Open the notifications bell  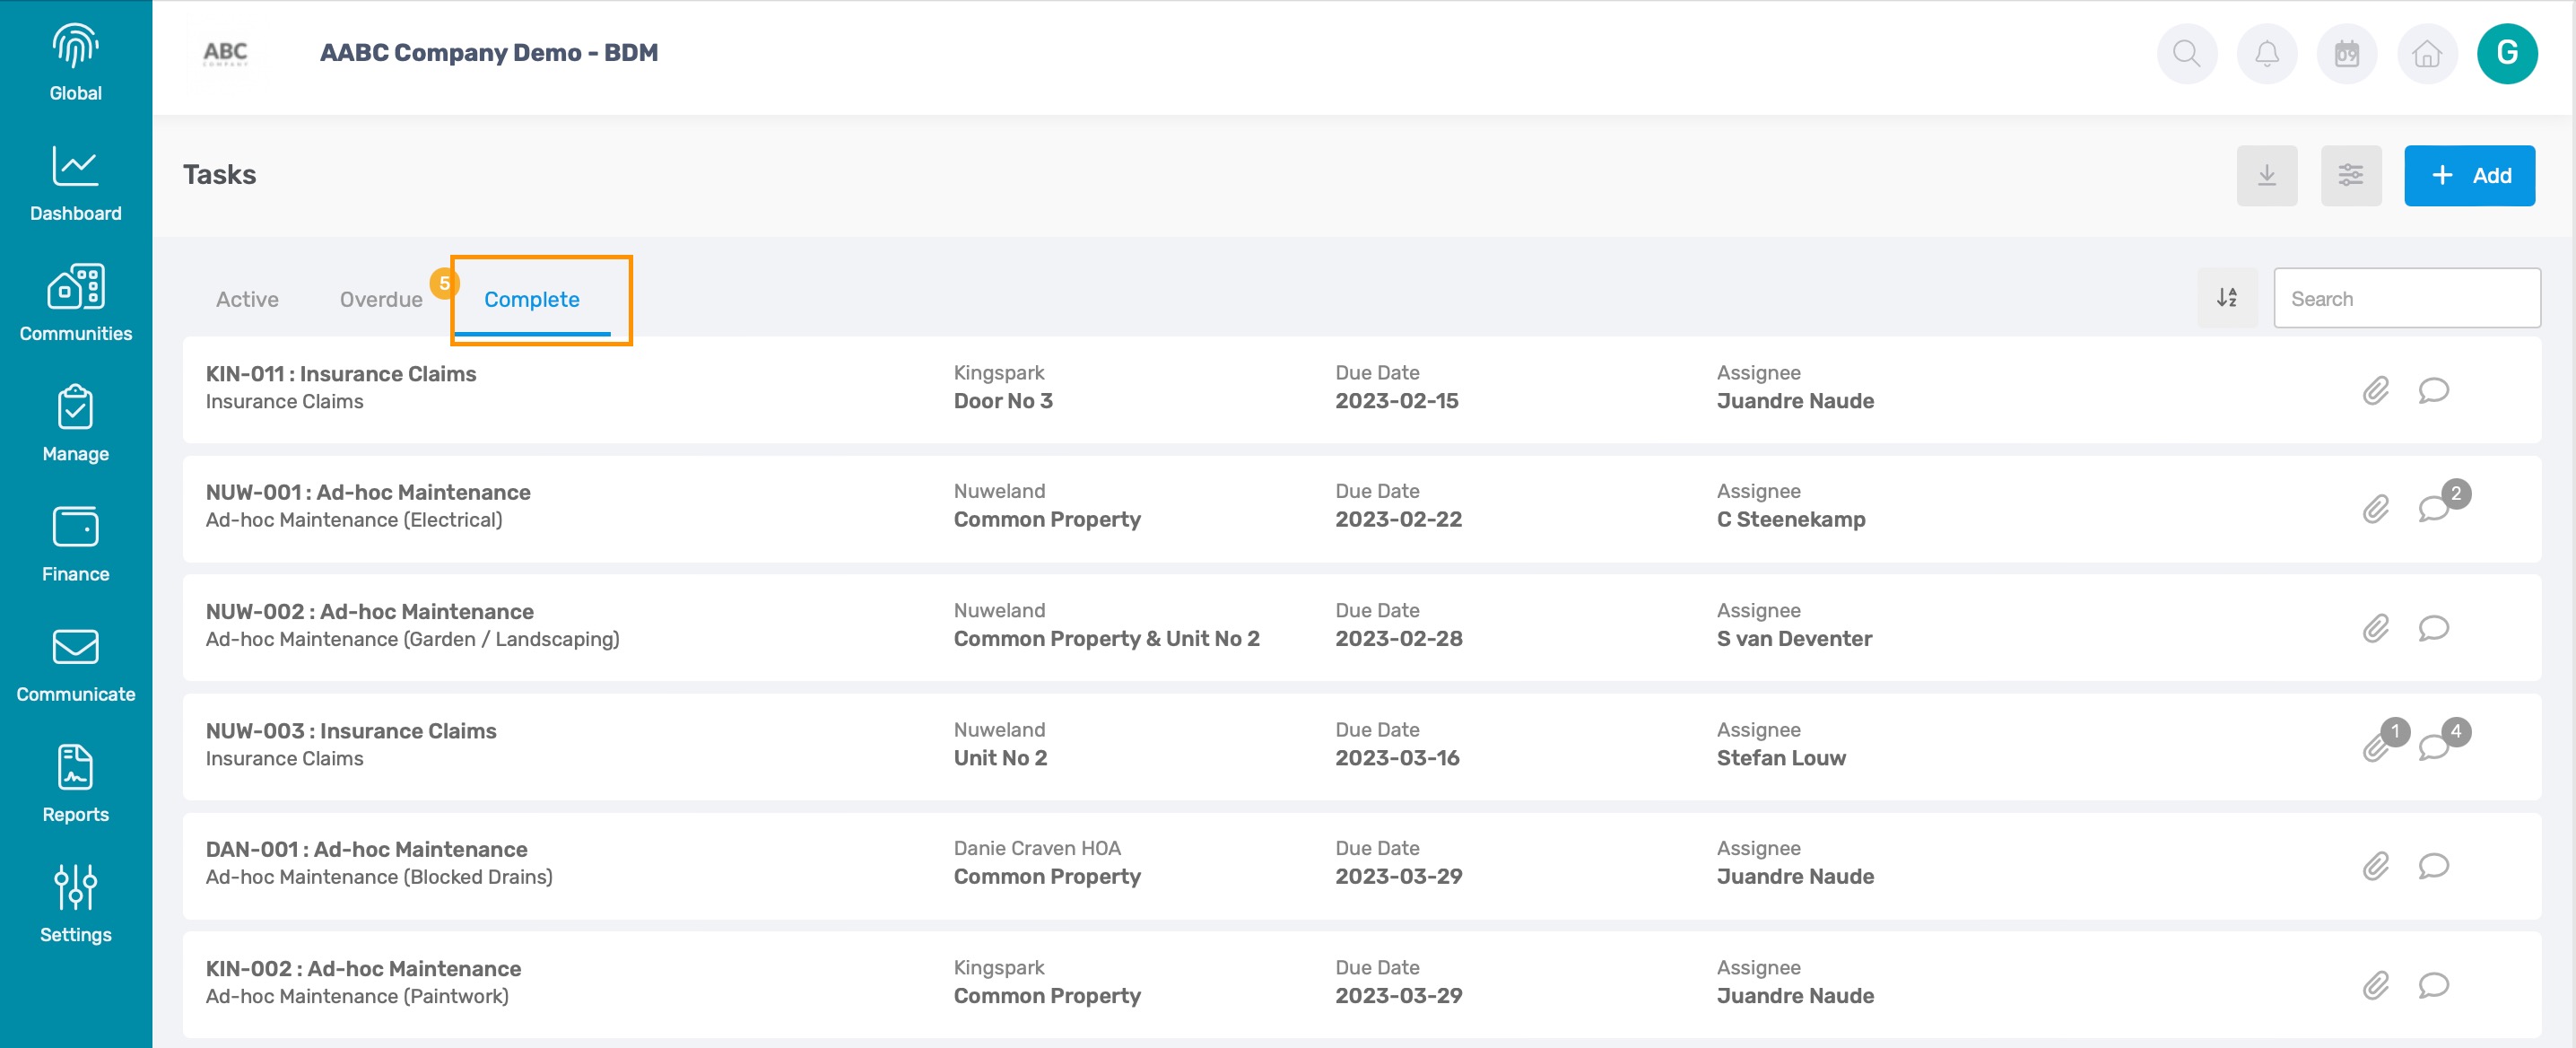coord(2266,54)
